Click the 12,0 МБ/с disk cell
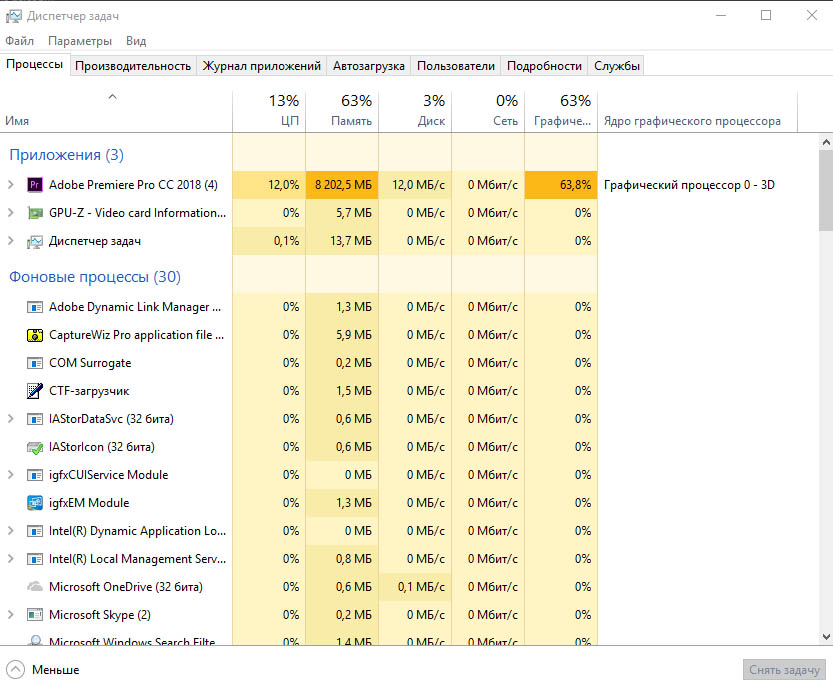833x692 pixels. tap(415, 185)
